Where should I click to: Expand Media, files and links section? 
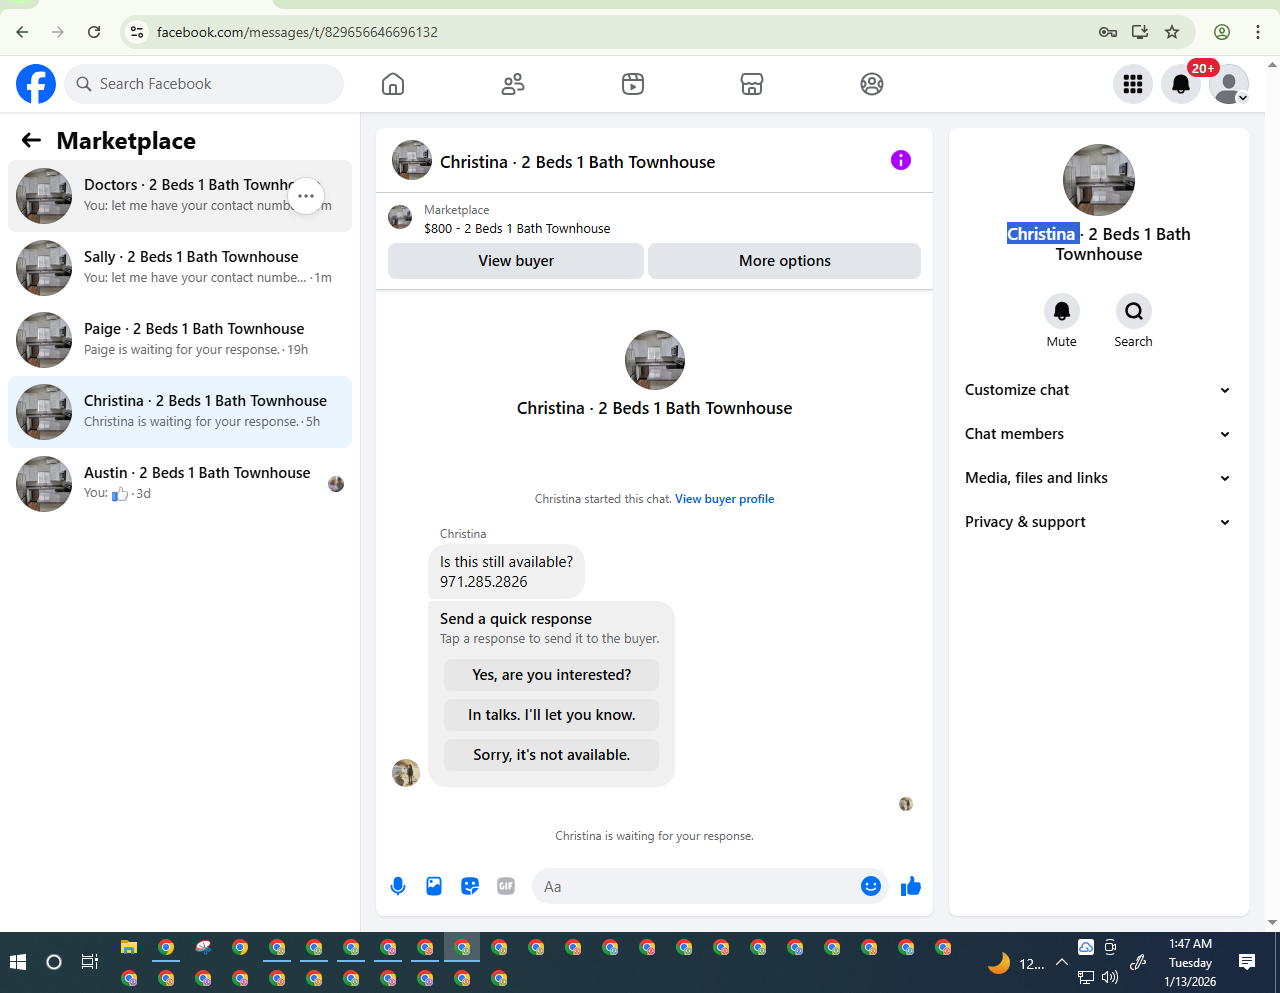tap(1098, 478)
